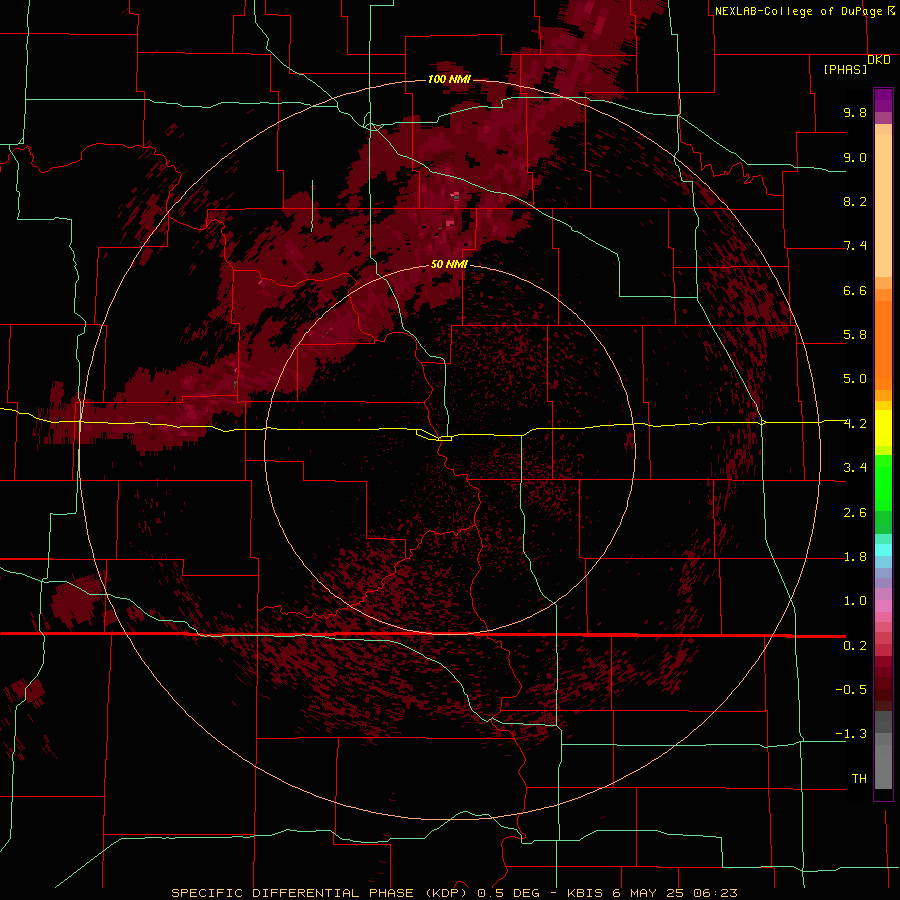Click the DKD label above the color scale

pyautogui.click(x=879, y=59)
